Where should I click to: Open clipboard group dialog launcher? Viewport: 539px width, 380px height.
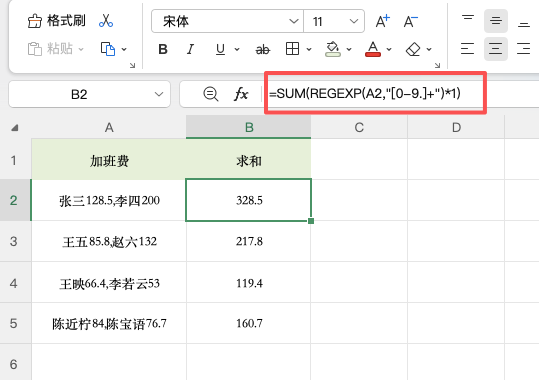132,65
